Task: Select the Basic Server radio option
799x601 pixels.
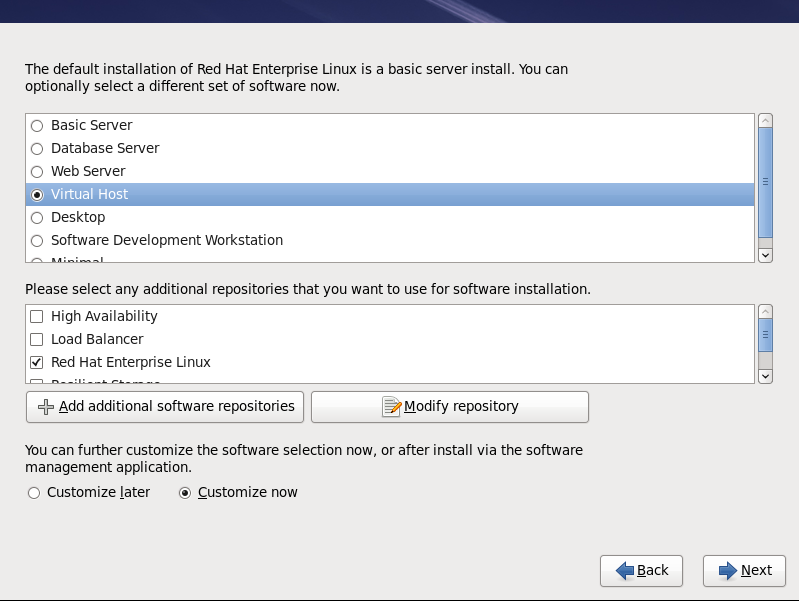Action: (x=37, y=126)
